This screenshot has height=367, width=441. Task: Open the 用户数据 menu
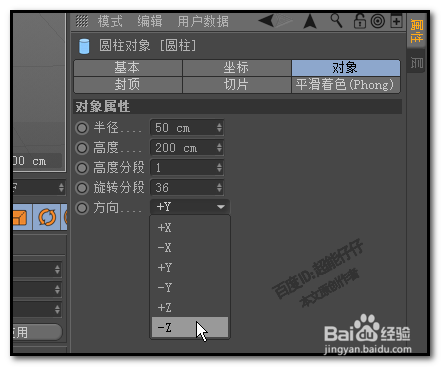(x=203, y=21)
